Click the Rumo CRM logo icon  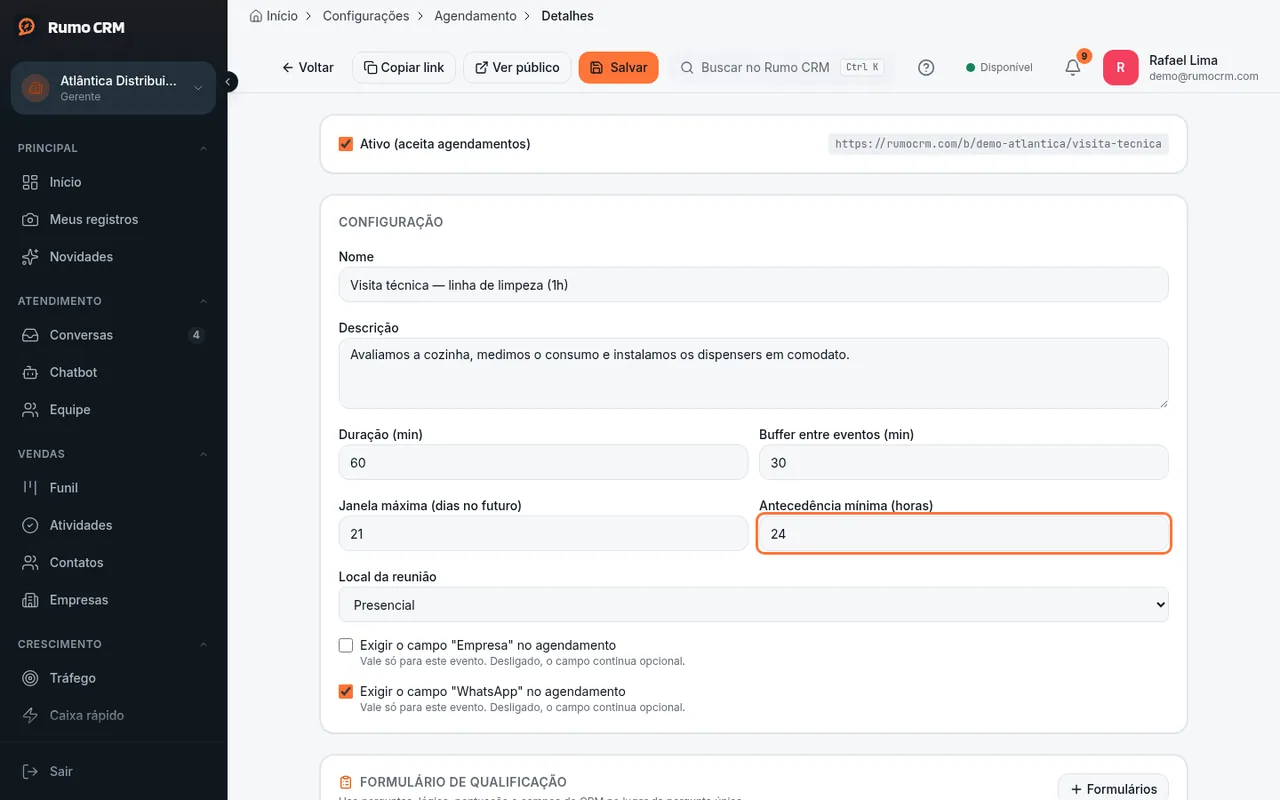[x=27, y=27]
